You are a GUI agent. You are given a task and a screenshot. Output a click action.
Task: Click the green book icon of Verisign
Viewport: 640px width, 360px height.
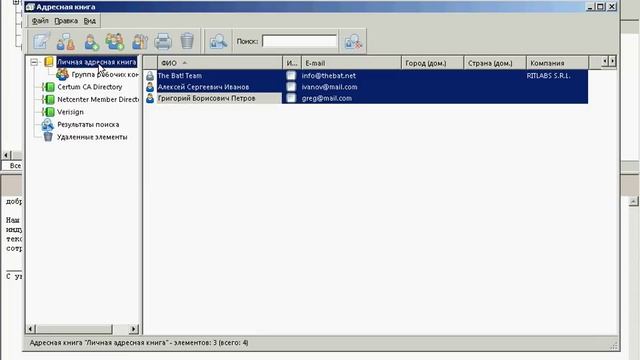(x=49, y=112)
